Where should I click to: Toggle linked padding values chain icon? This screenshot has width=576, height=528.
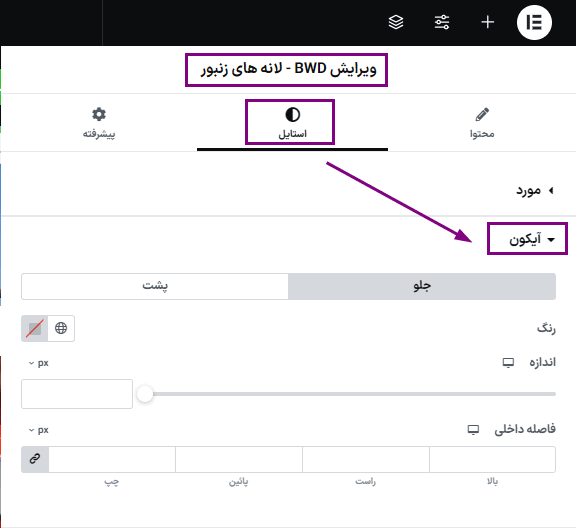(x=35, y=459)
